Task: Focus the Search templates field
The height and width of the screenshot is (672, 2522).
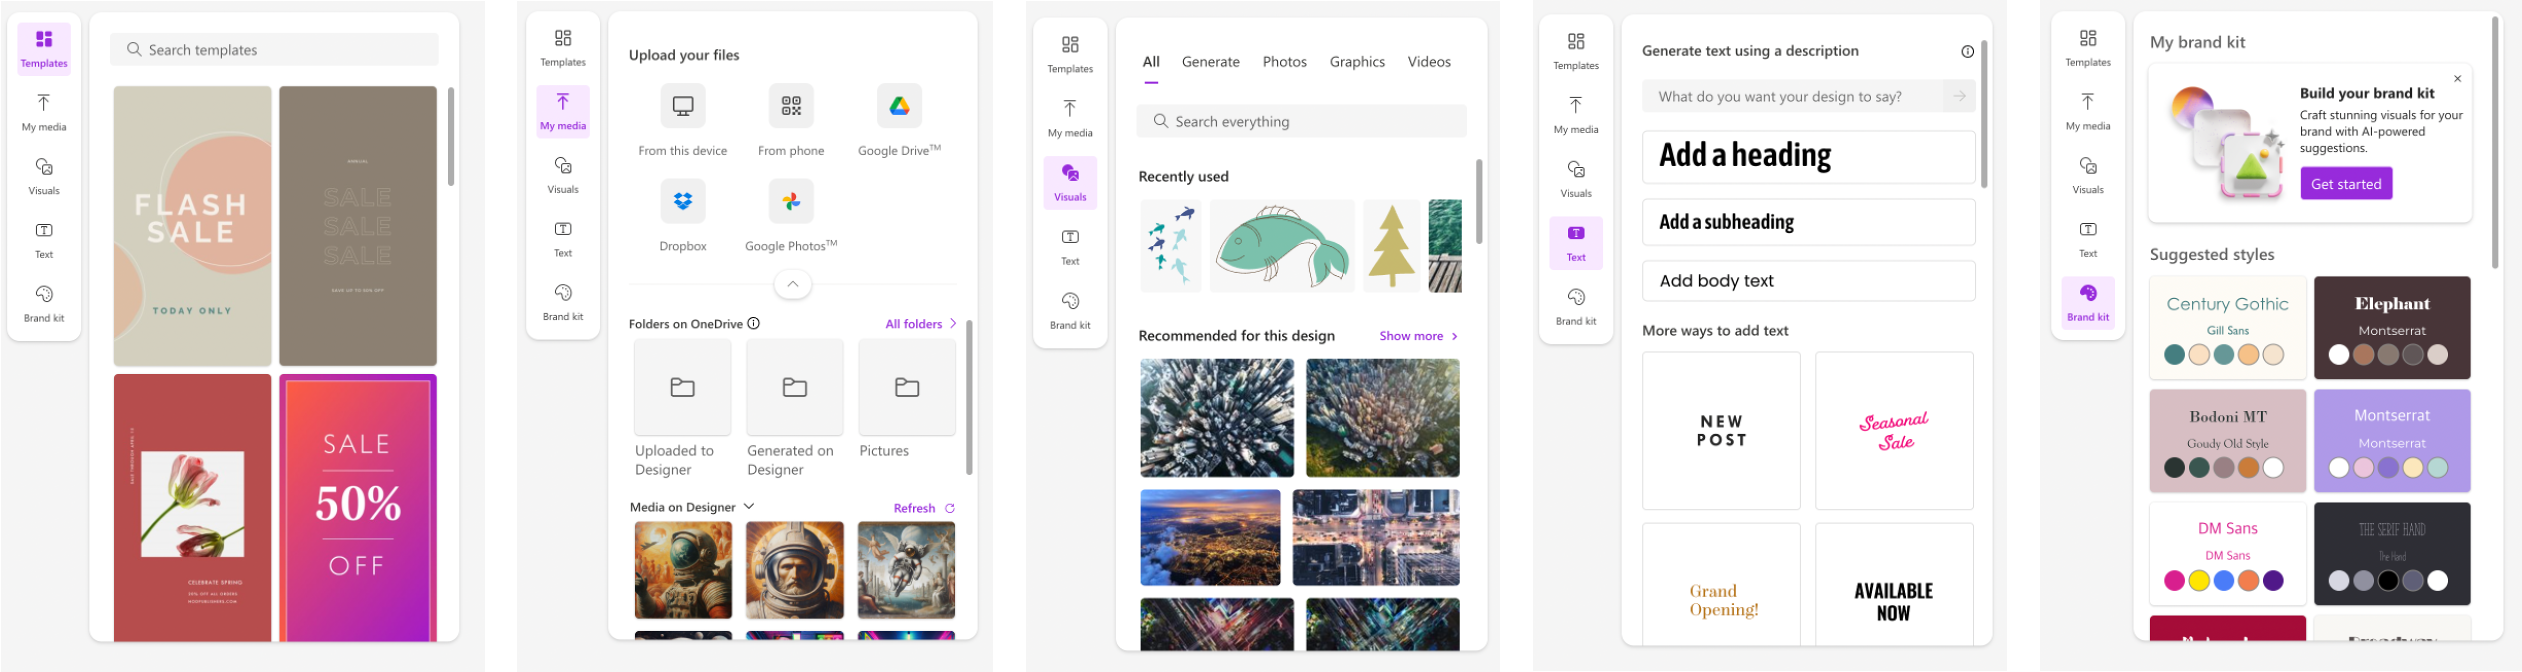Action: click(274, 49)
